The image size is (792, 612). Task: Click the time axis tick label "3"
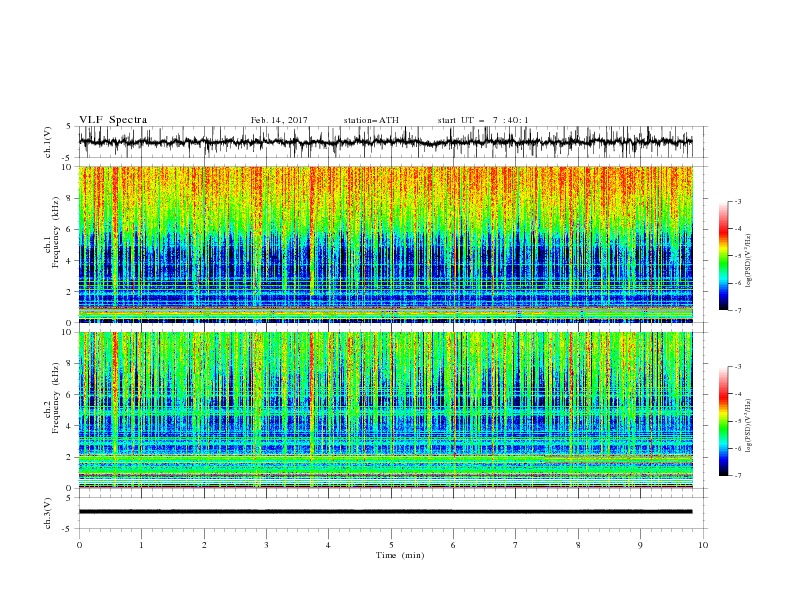coord(266,545)
